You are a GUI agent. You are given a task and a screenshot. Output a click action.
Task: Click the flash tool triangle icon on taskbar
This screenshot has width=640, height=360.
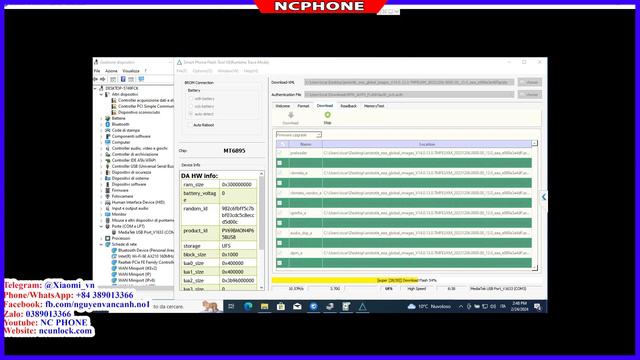click(362, 307)
